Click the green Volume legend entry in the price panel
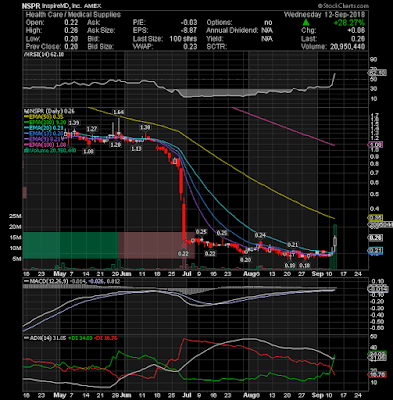Screen dimensions: 393x400 (x=50, y=151)
